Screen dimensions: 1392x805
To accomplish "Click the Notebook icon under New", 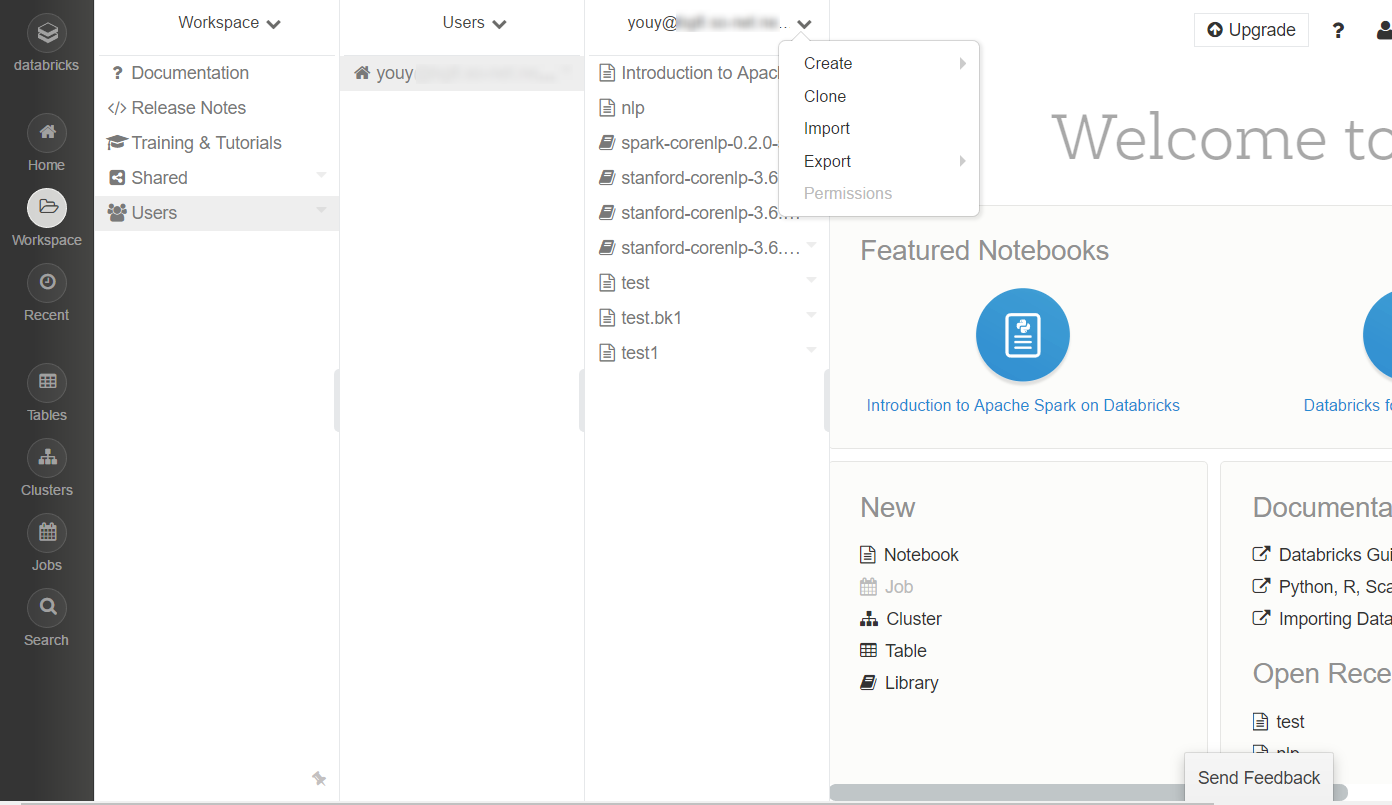I will pyautogui.click(x=867, y=555).
